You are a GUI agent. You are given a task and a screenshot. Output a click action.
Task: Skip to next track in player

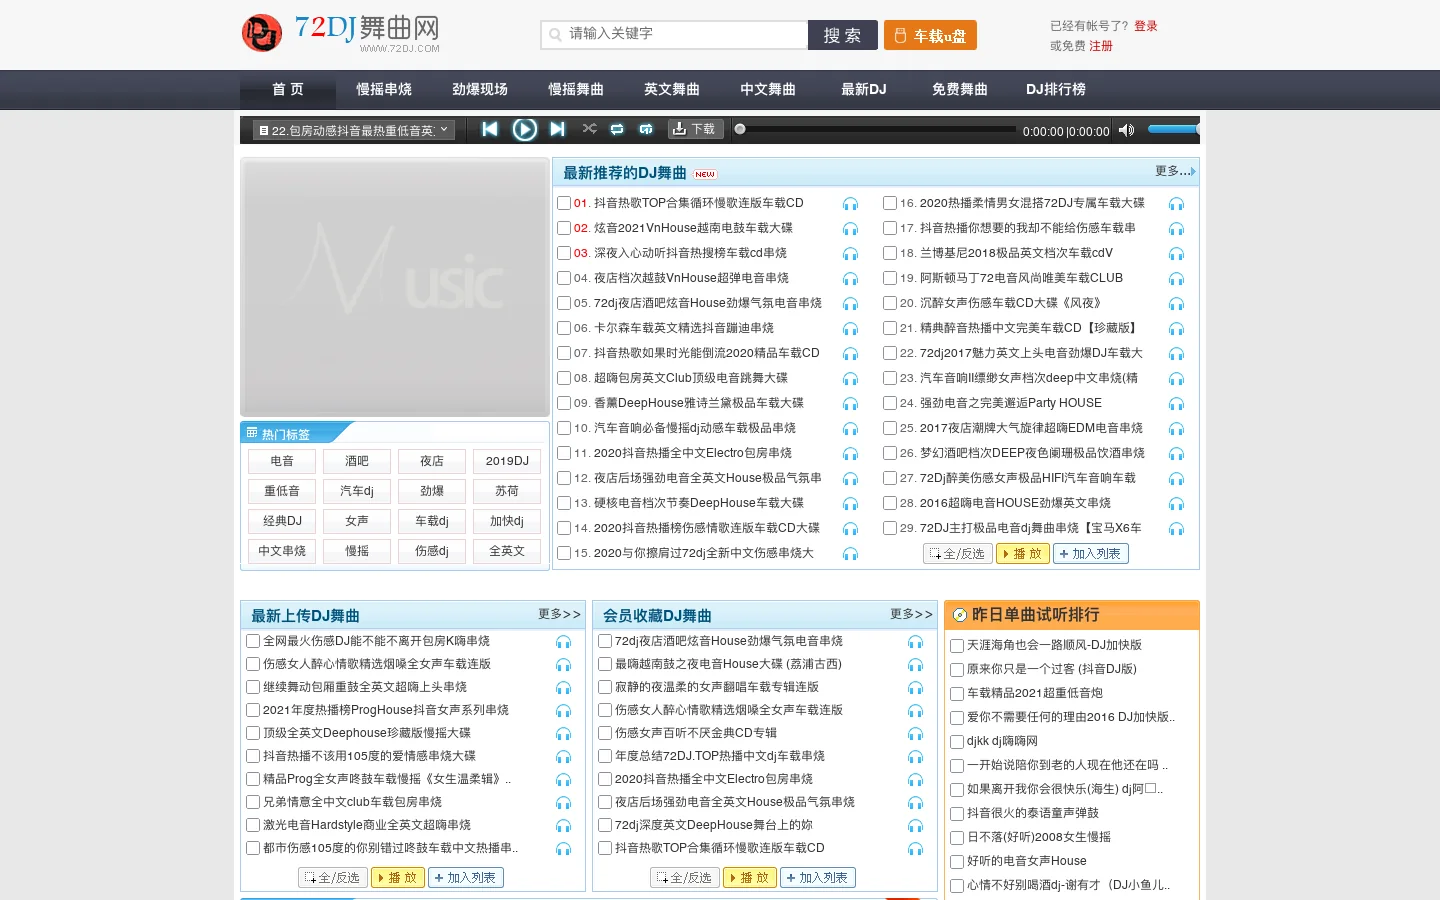558,129
